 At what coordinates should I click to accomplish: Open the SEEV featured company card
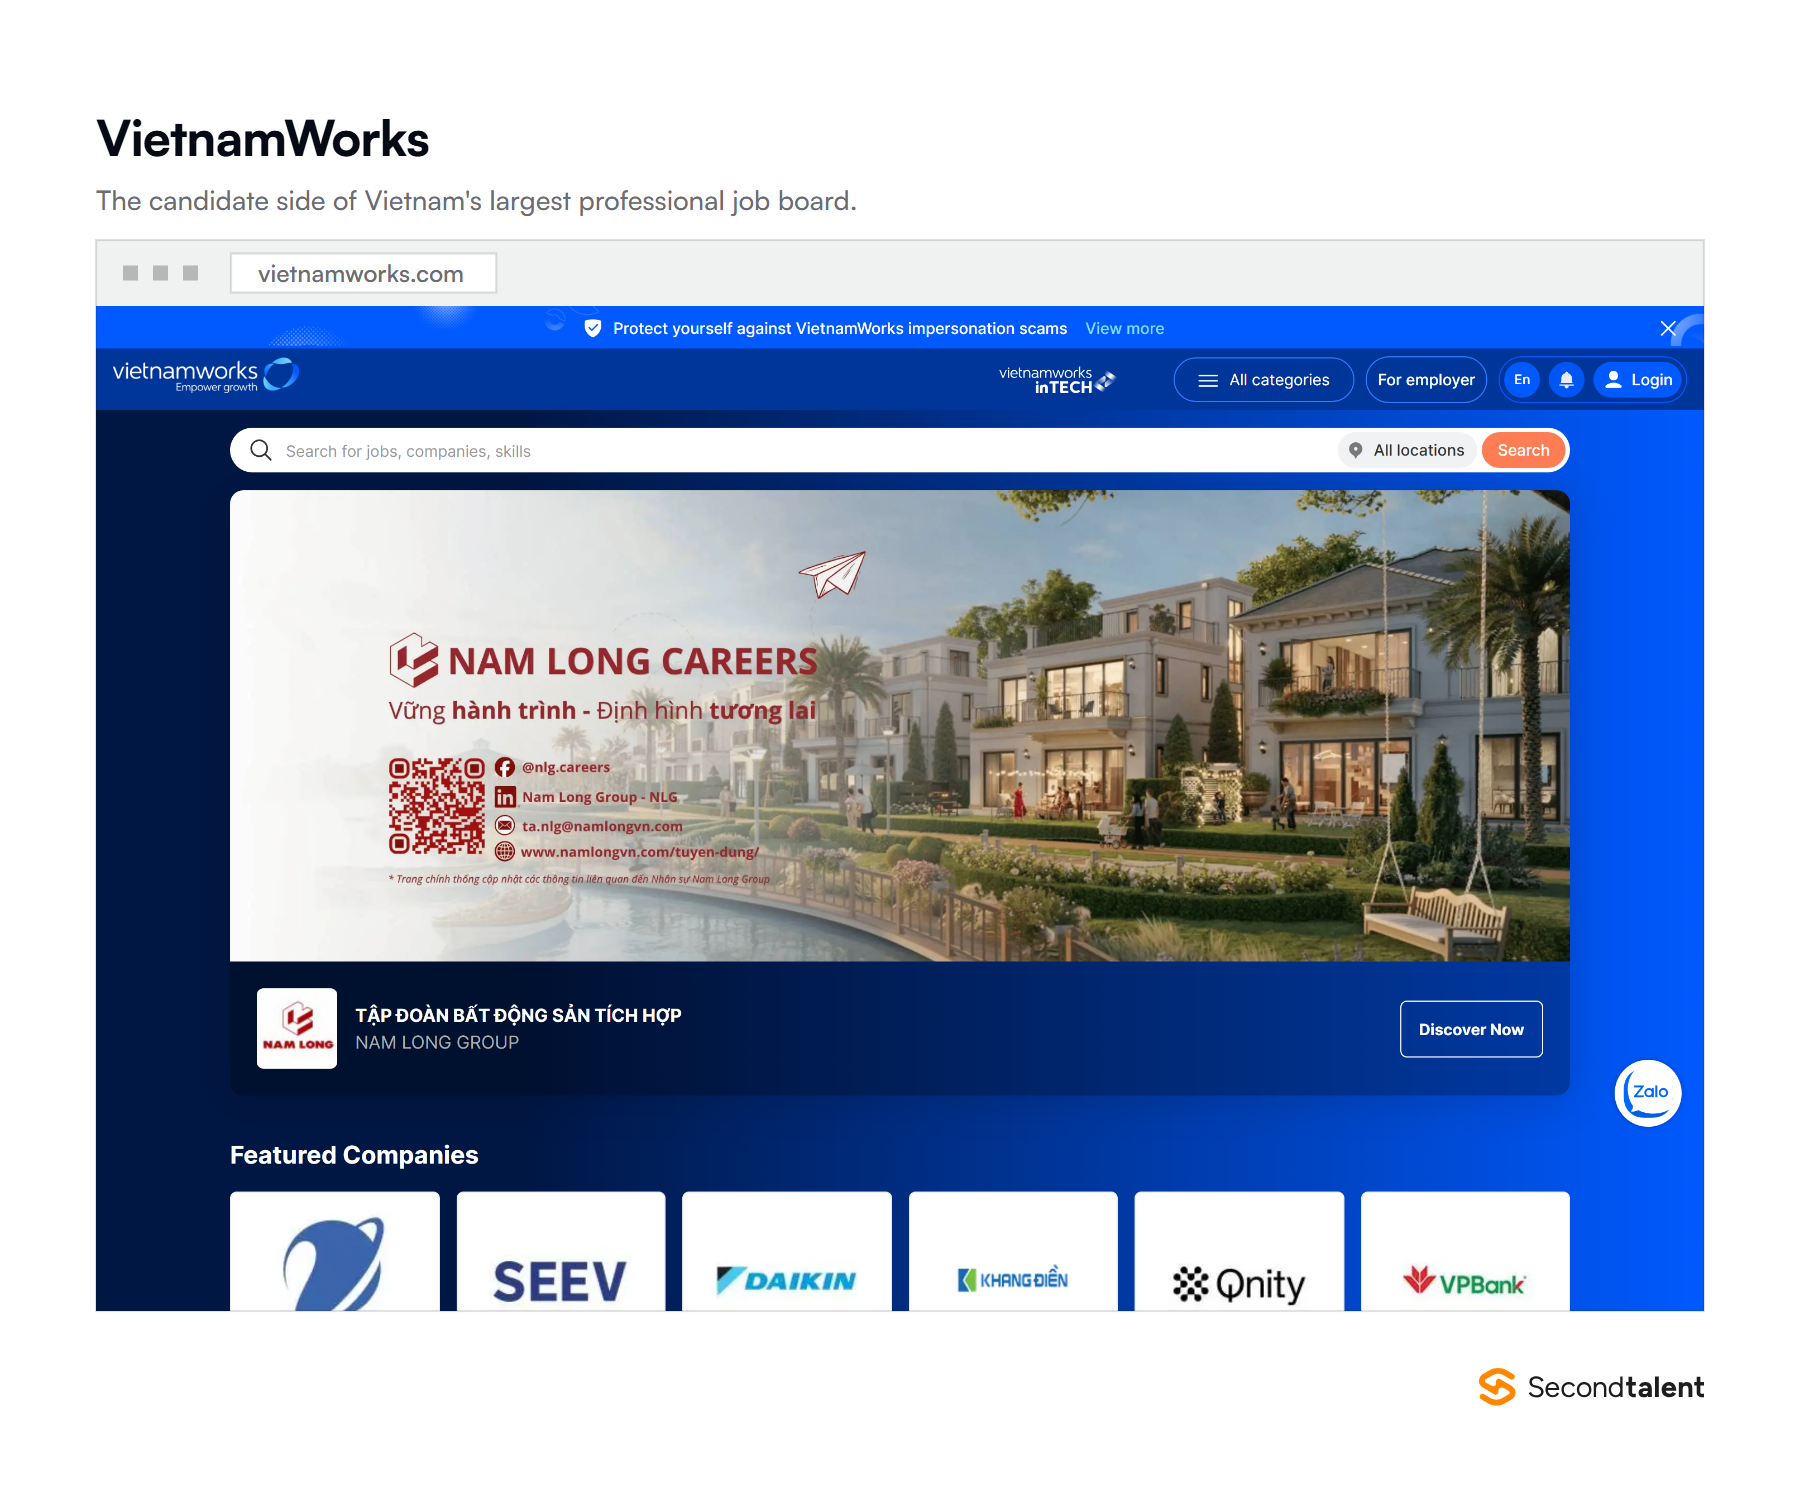(x=561, y=1251)
